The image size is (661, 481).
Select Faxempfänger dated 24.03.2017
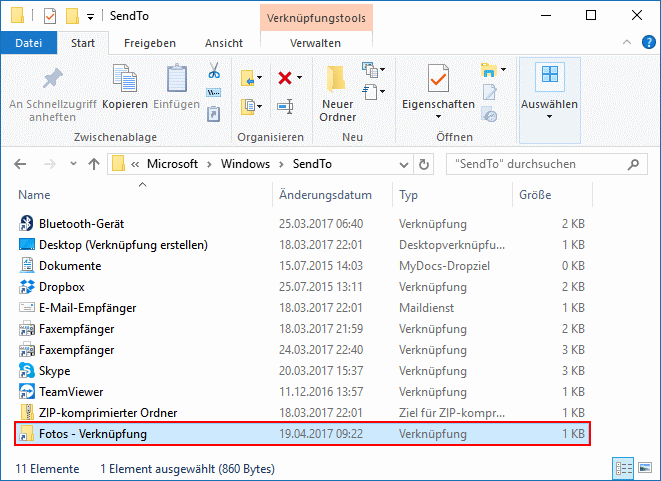click(x=303, y=350)
